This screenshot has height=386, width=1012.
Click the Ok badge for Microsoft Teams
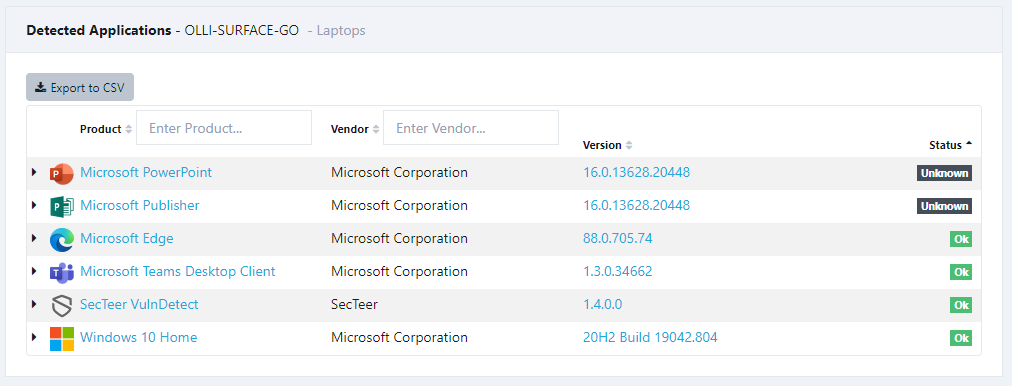tap(961, 272)
